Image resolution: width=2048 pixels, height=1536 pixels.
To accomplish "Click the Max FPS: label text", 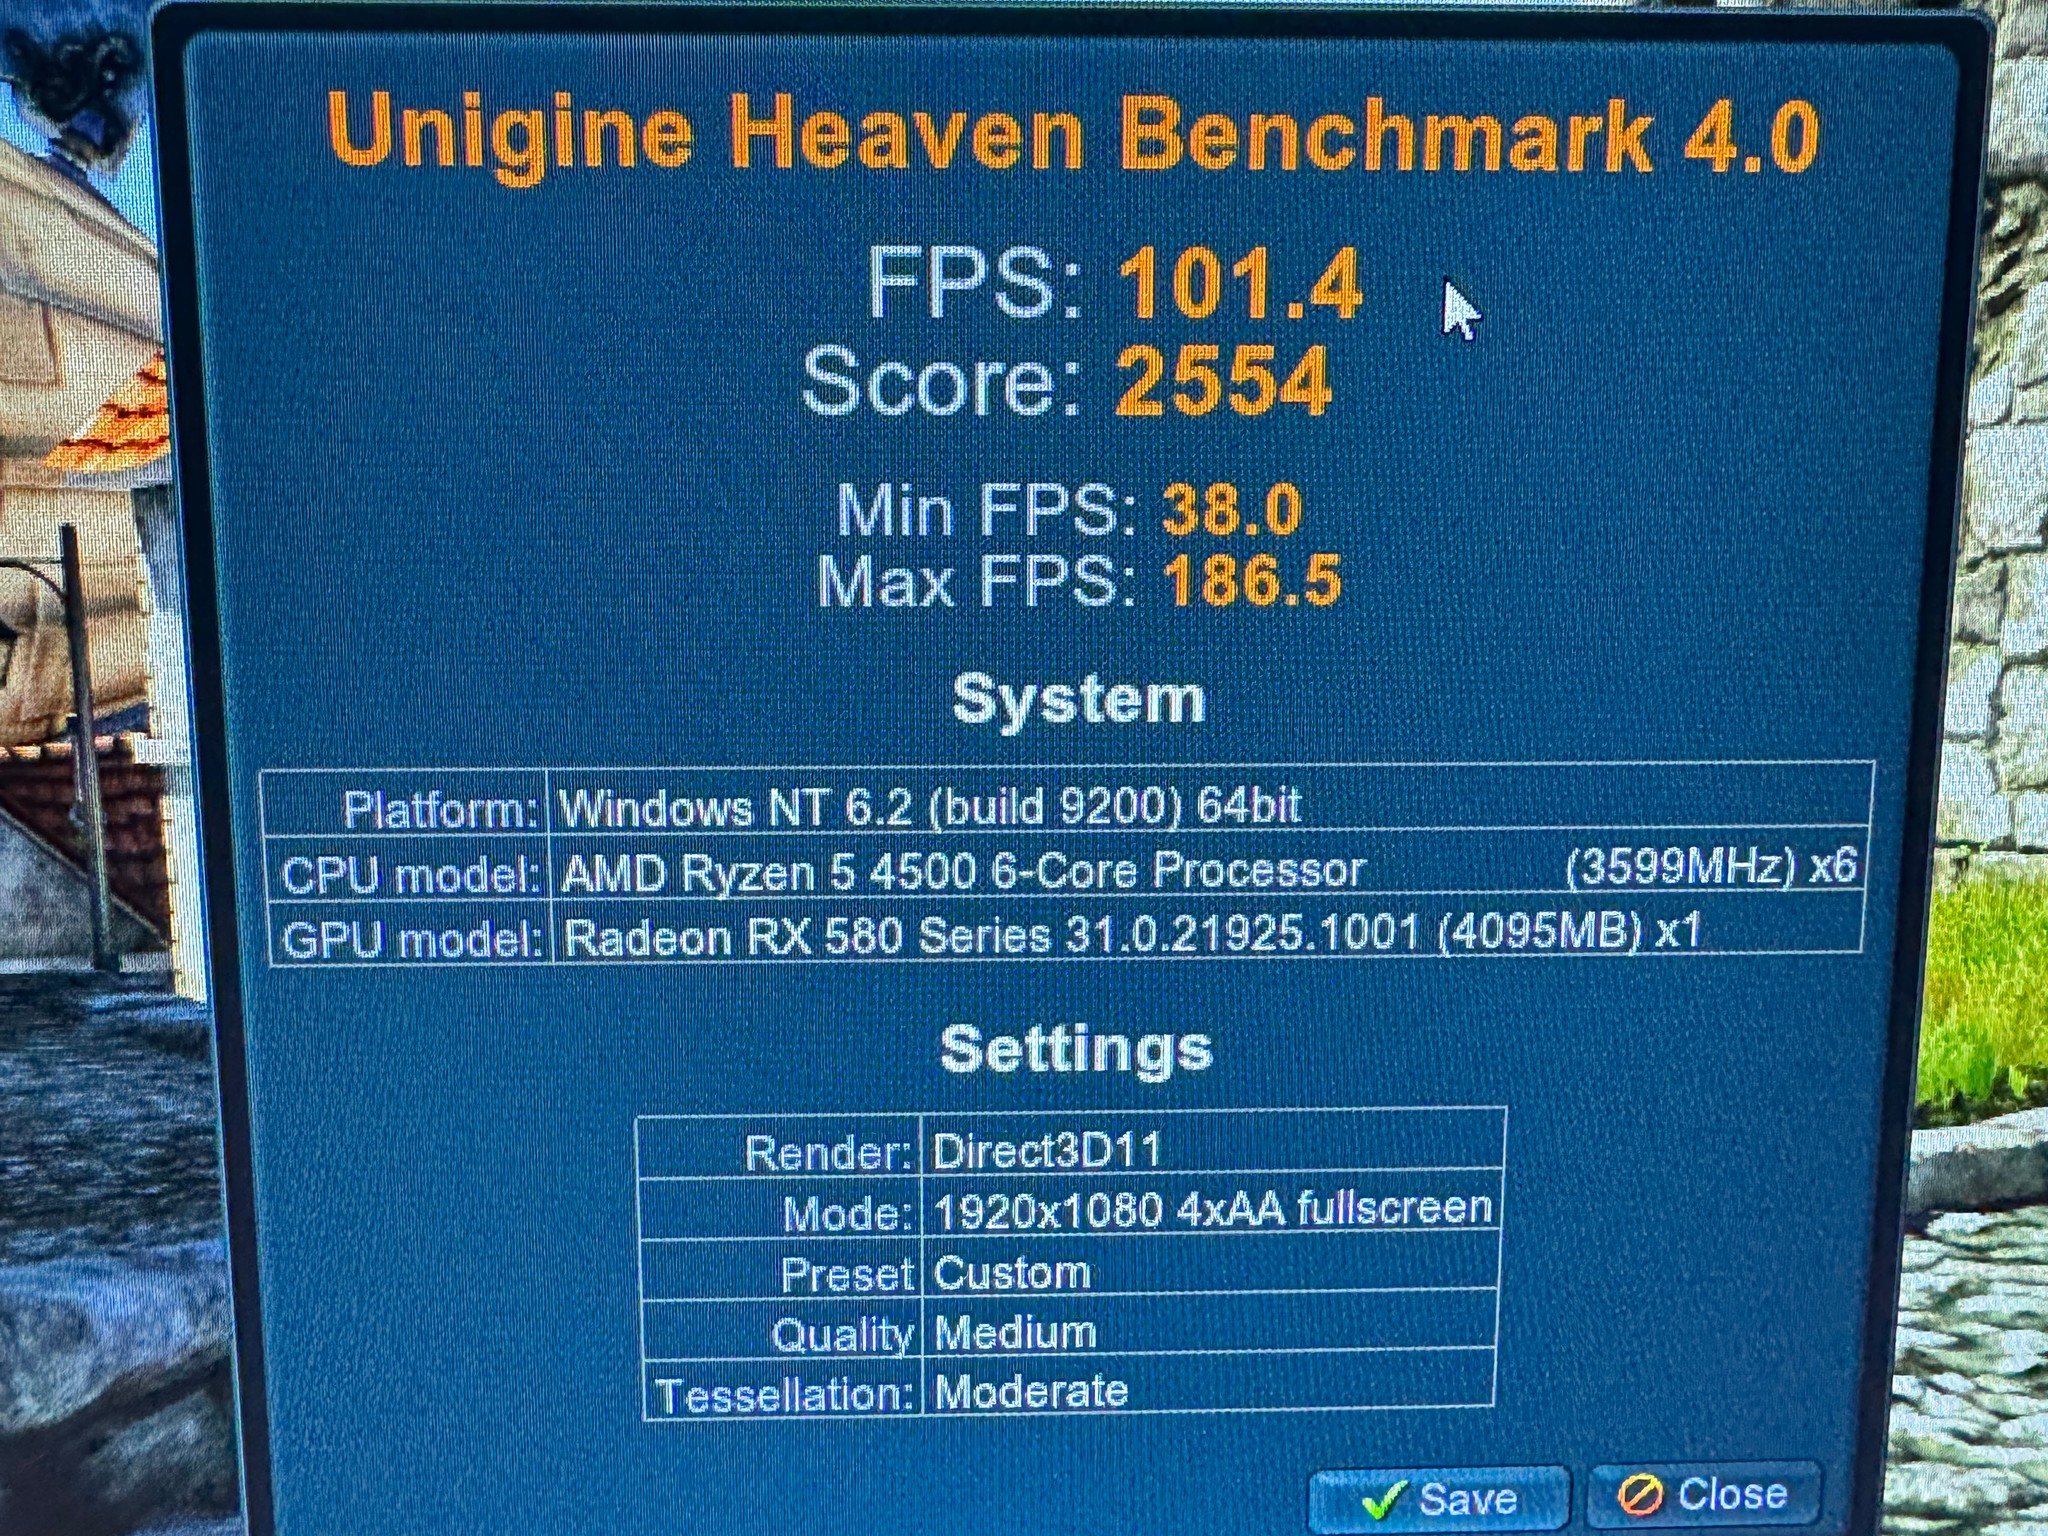I will click(x=976, y=581).
